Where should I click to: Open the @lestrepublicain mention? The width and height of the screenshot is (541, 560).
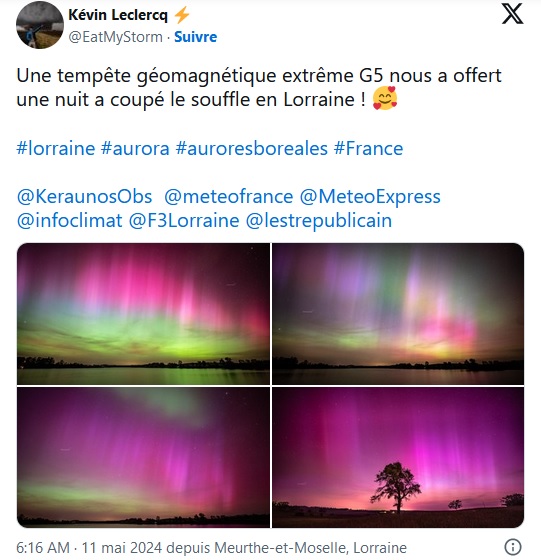pyautogui.click(x=319, y=221)
